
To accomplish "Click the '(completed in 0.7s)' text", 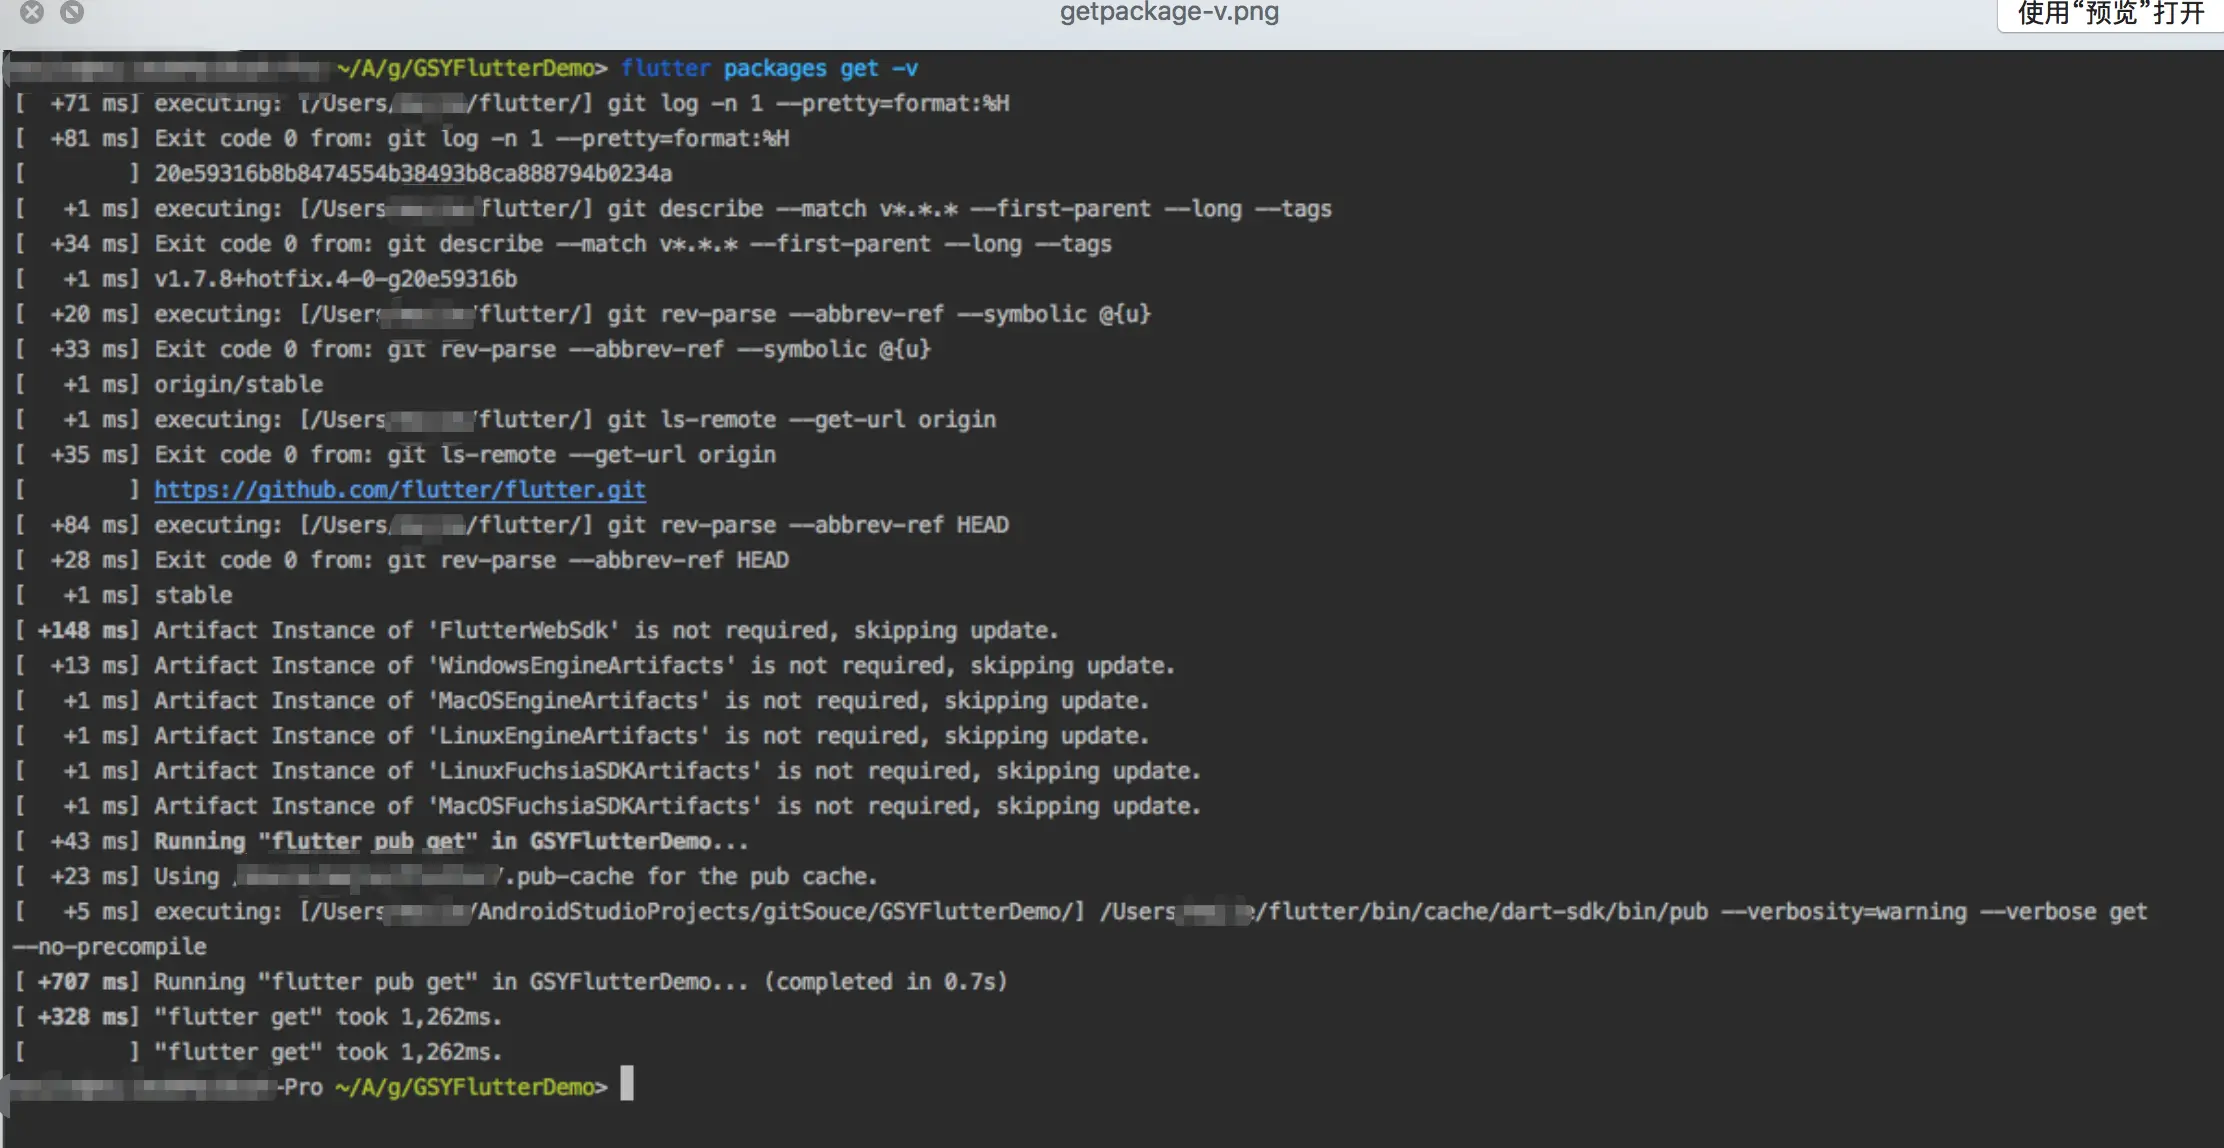I will tap(885, 982).
